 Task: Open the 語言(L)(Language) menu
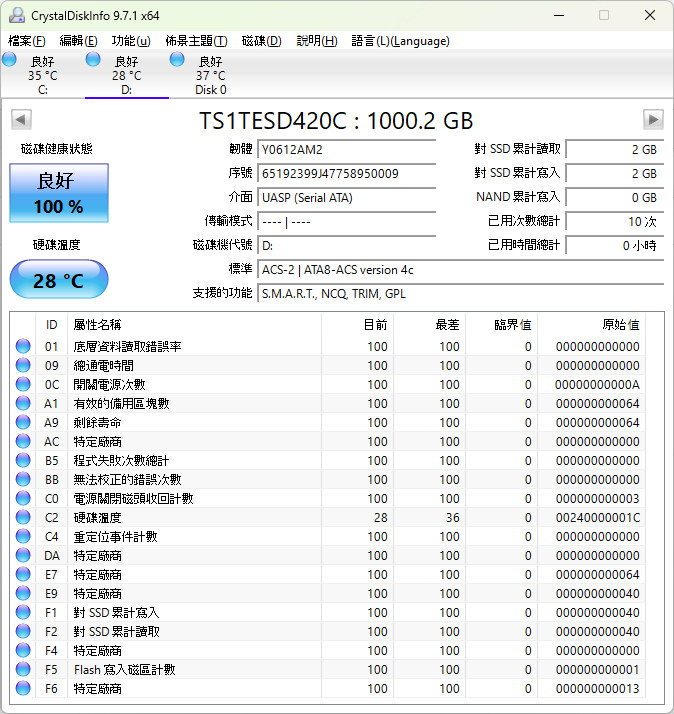[x=400, y=41]
